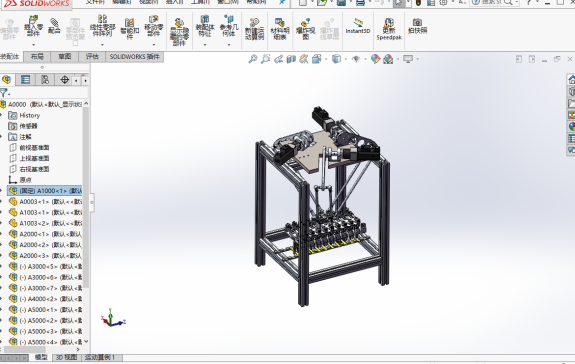Image resolution: width=575 pixels, height=364 pixels.
Task: Open the Hide/Show Items dropdown arrow
Action: point(365,59)
